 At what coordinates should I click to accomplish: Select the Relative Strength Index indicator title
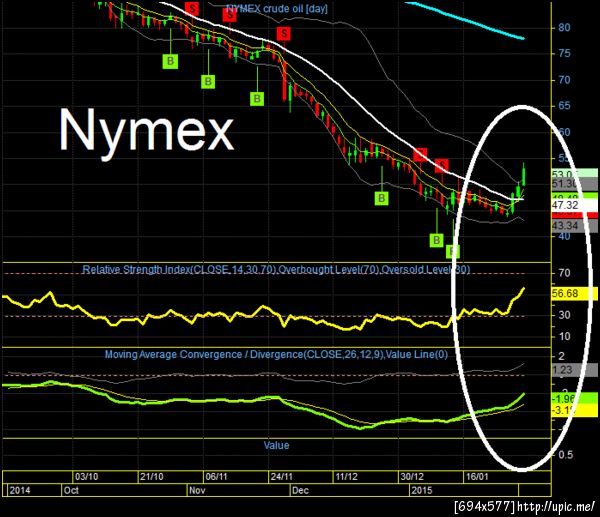tap(276, 269)
